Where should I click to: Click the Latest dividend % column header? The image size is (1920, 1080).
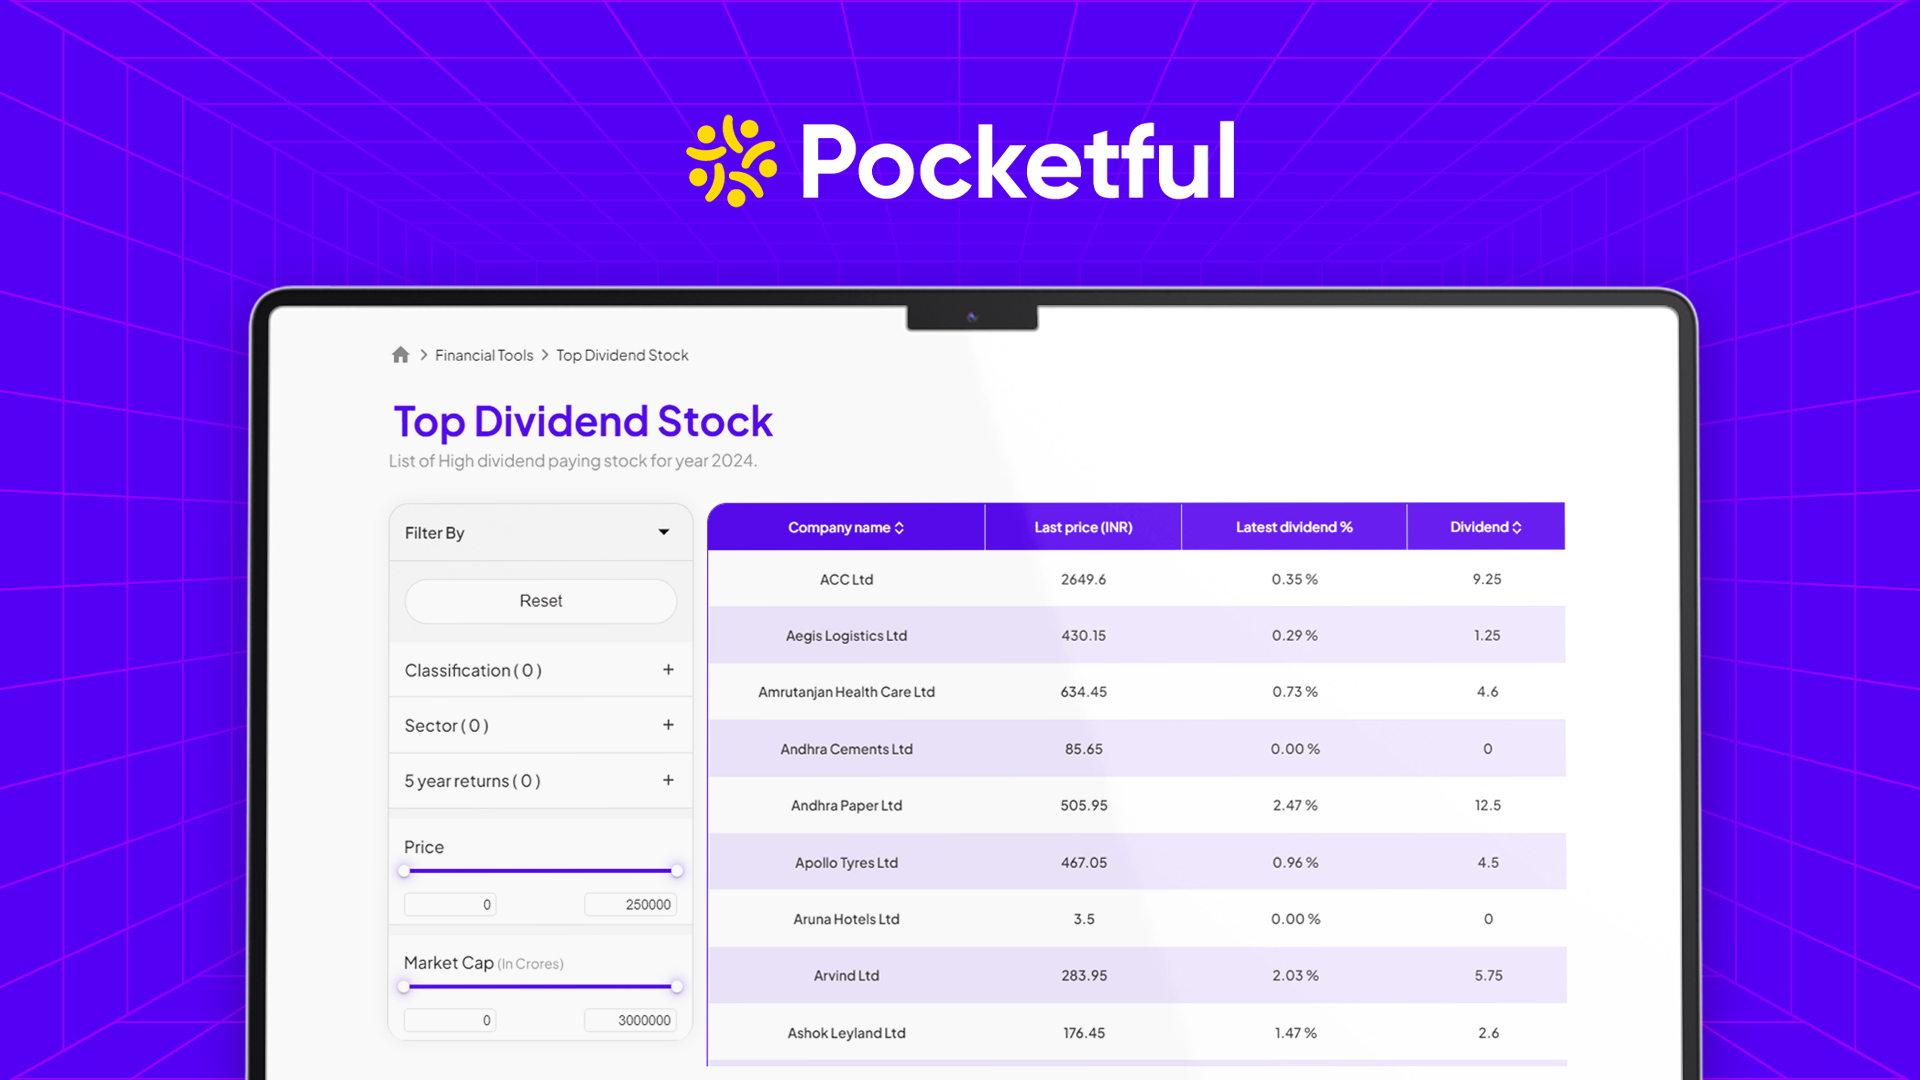1294,527
